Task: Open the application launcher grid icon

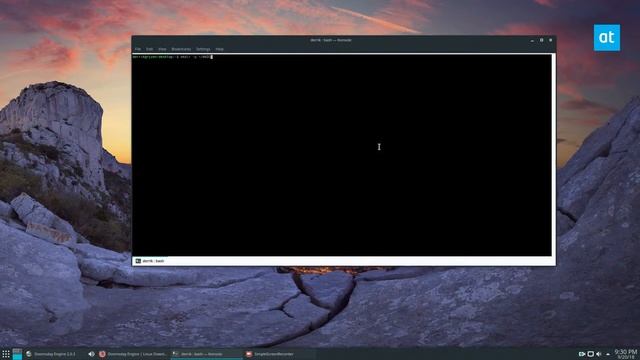Action: (x=6, y=354)
